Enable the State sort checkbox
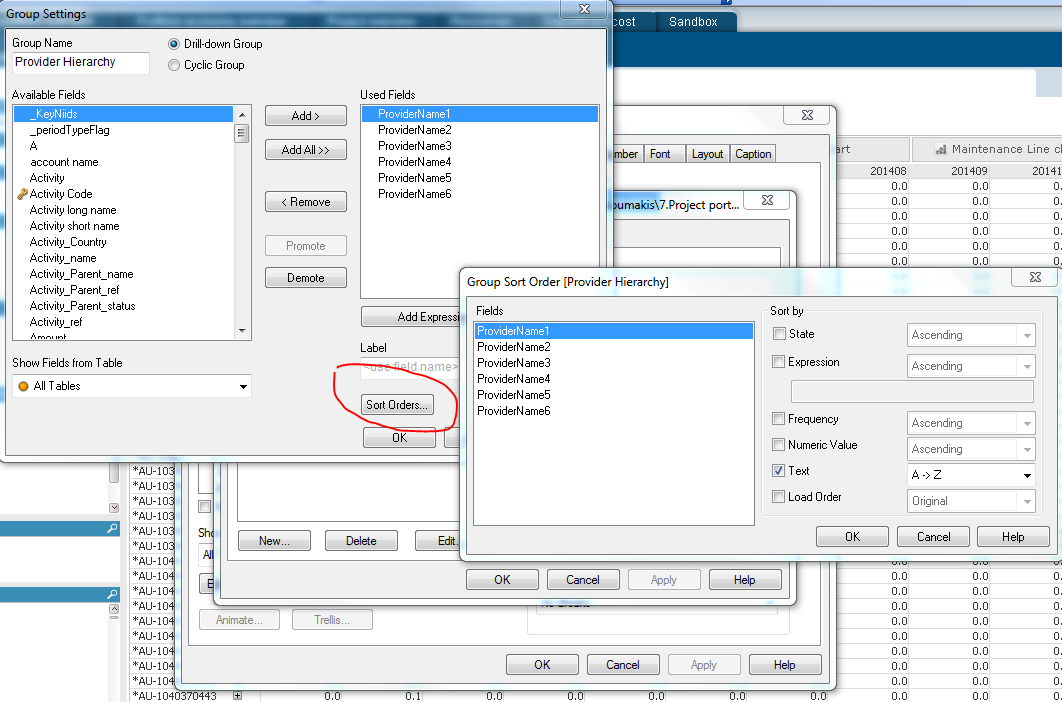 tap(779, 334)
